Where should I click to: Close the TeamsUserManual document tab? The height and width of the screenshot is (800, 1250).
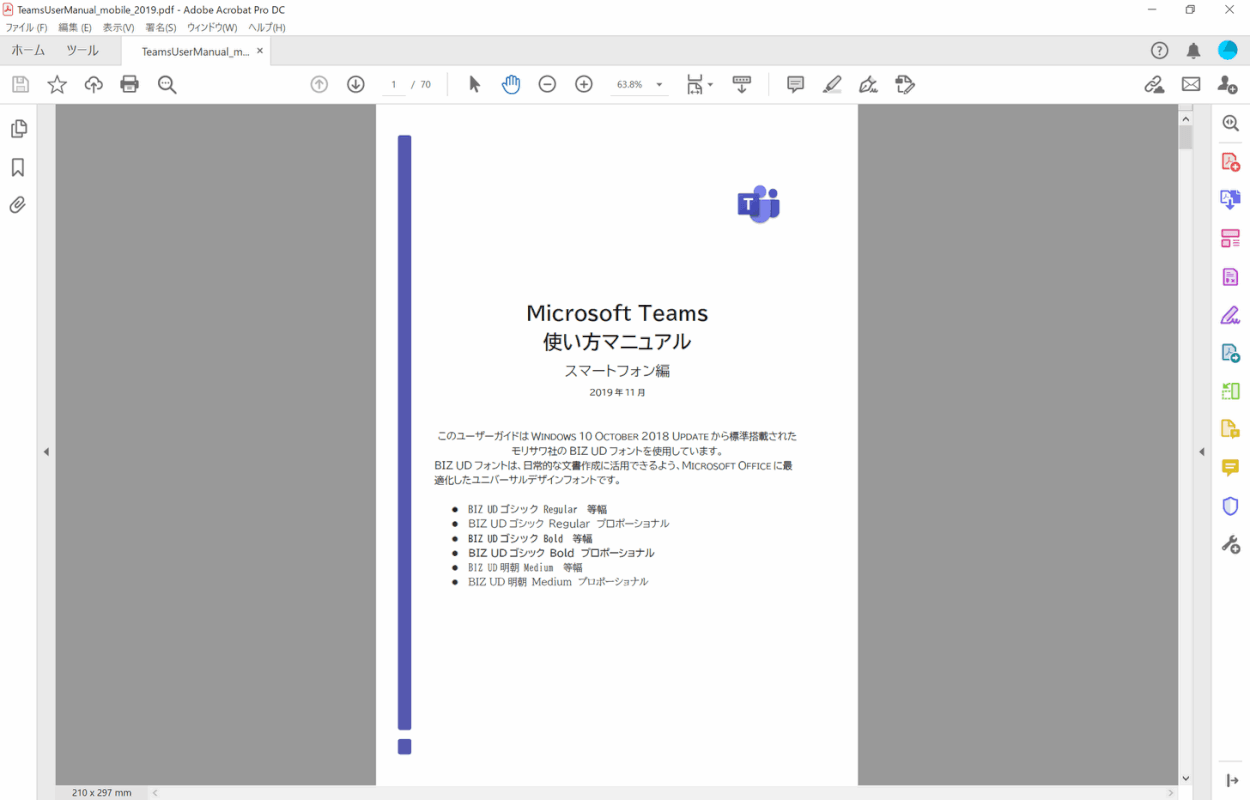coord(260,51)
